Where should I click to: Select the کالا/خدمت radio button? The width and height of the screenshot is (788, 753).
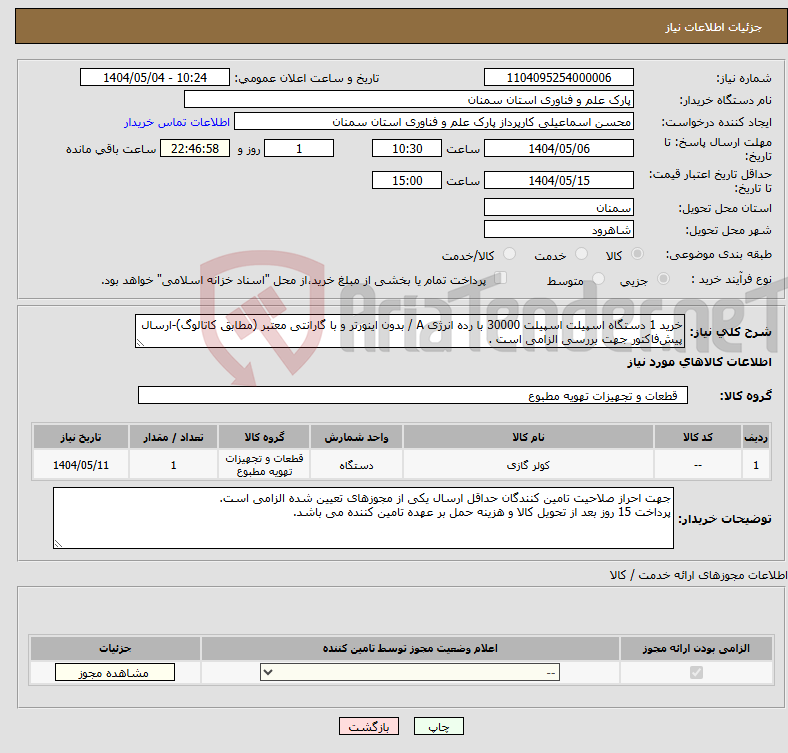point(510,254)
